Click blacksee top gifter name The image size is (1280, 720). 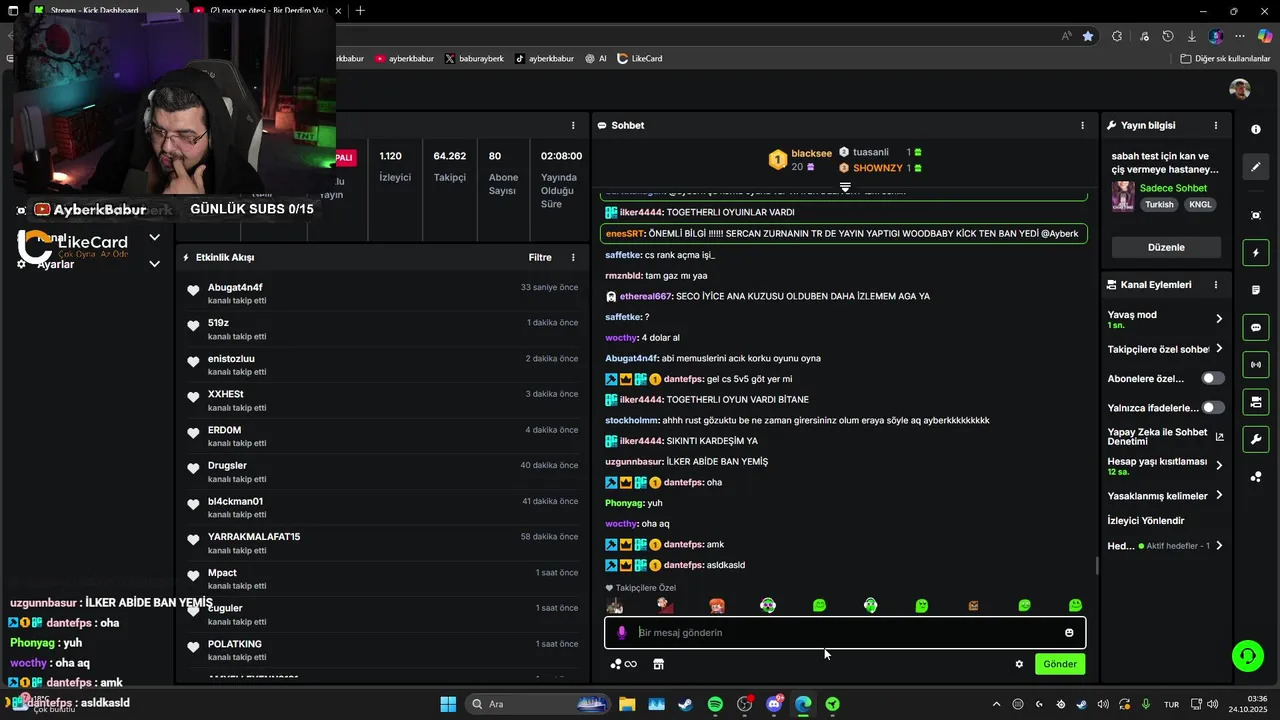(811, 153)
